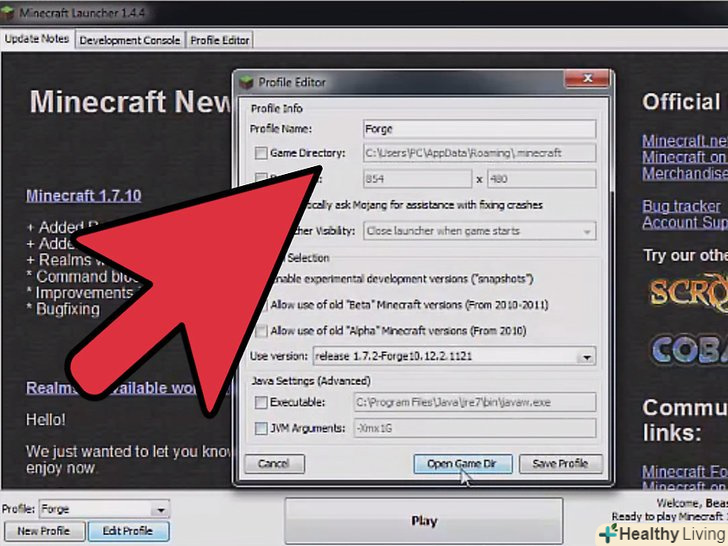Screen dimensions: 728x546
Task: Click the "* Bugfixing" news line
Action: click(x=63, y=309)
